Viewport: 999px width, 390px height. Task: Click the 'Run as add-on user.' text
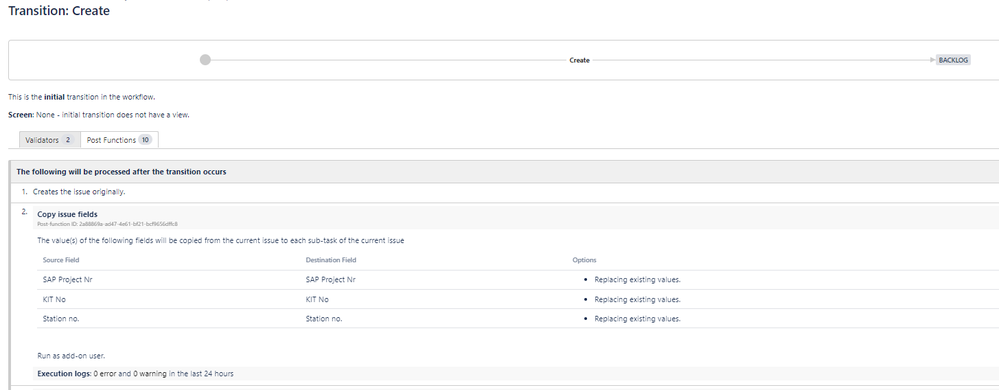coord(71,356)
